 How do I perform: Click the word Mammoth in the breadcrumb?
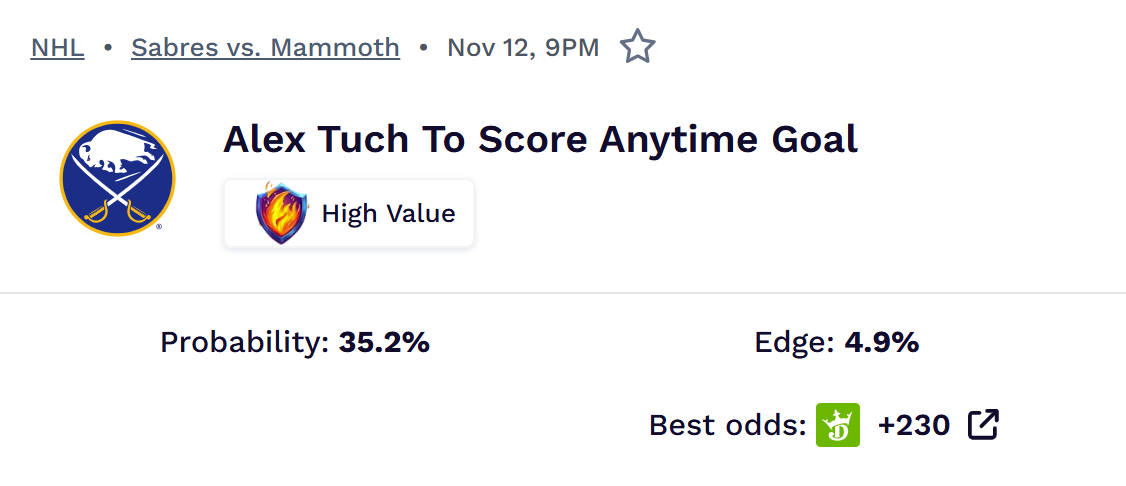pos(343,47)
